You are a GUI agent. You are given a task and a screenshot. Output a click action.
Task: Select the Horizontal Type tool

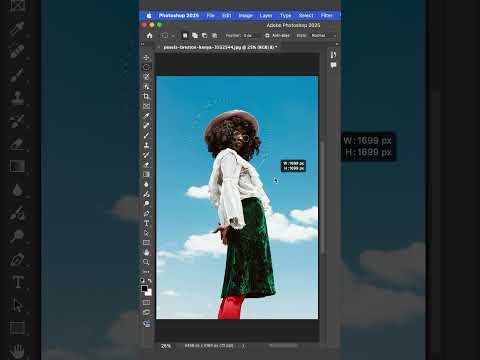coord(146,223)
